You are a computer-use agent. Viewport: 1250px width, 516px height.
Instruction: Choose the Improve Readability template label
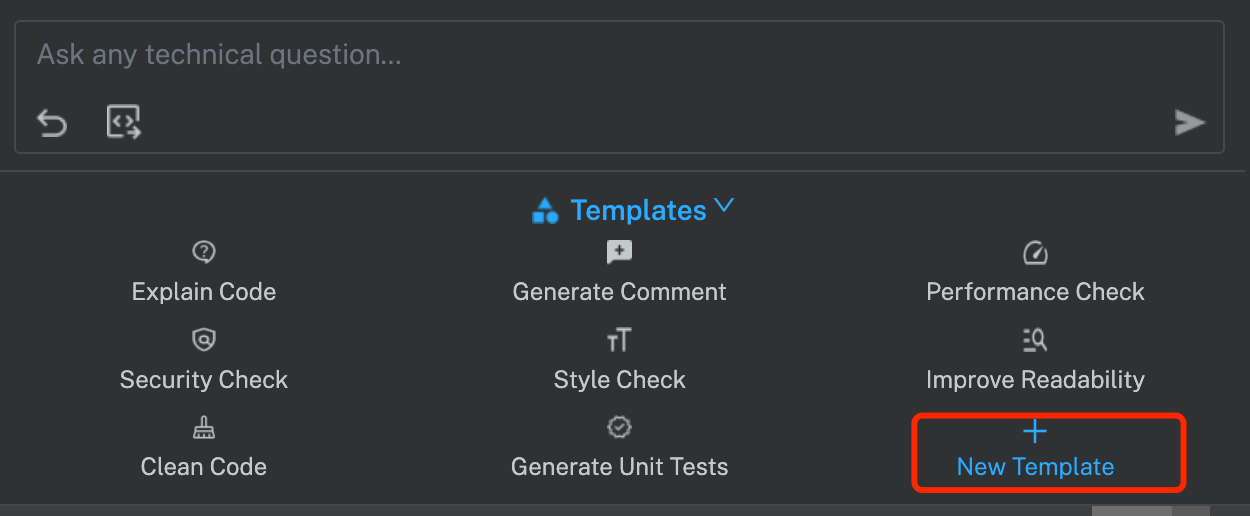click(1035, 380)
